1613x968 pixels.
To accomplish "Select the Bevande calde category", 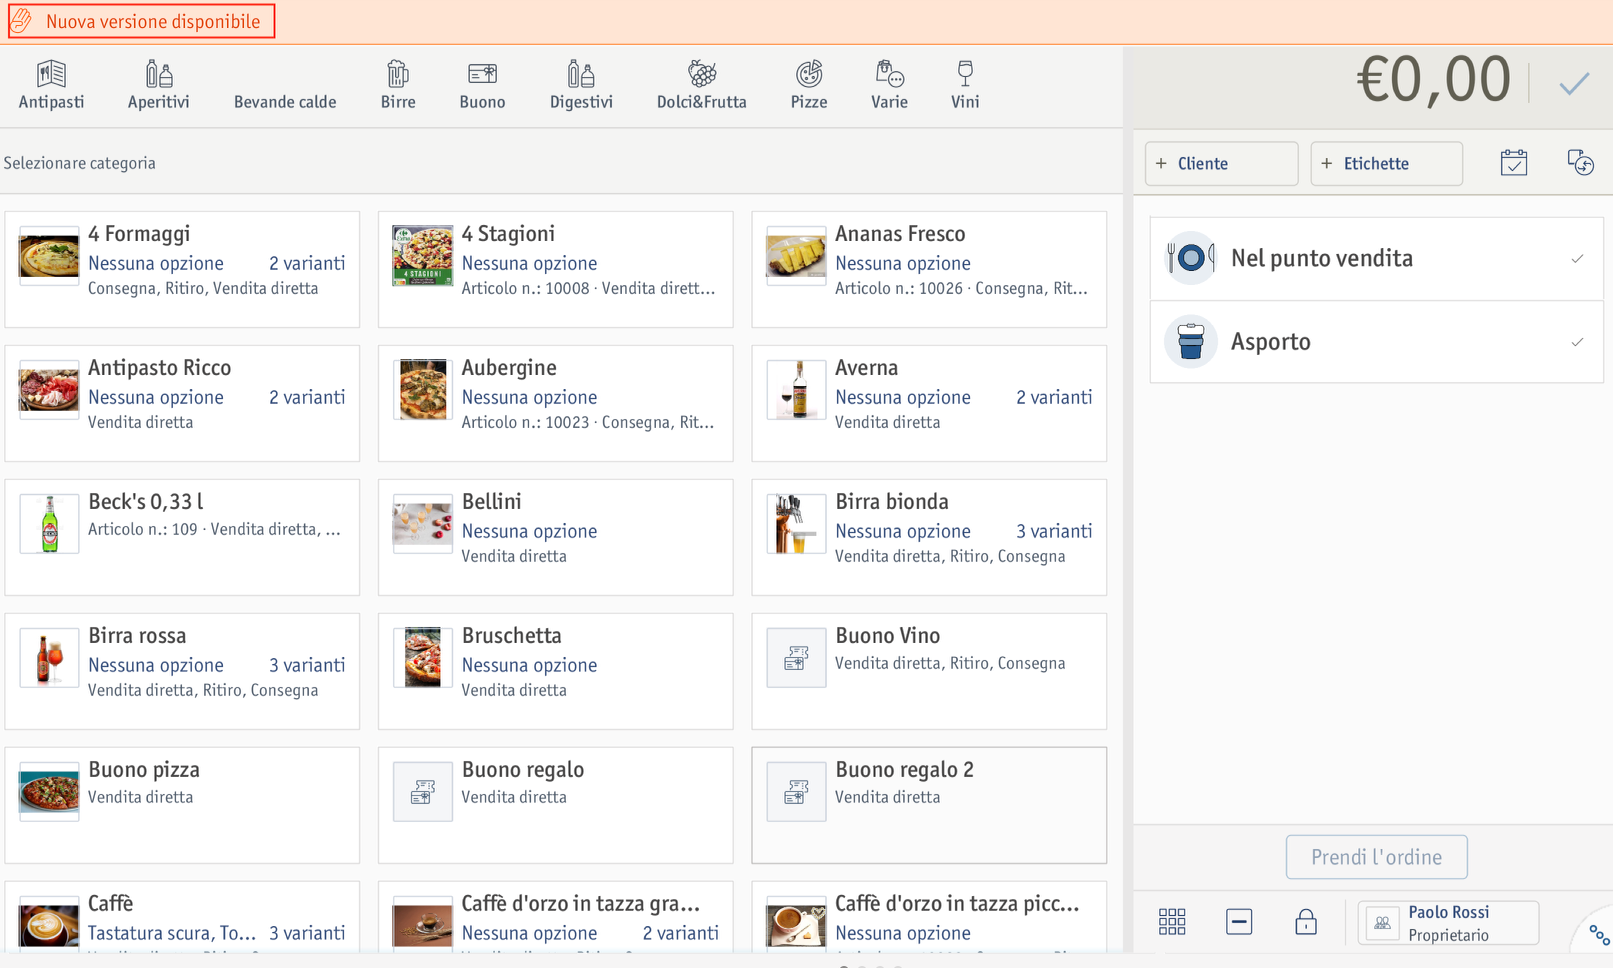I will pos(285,102).
